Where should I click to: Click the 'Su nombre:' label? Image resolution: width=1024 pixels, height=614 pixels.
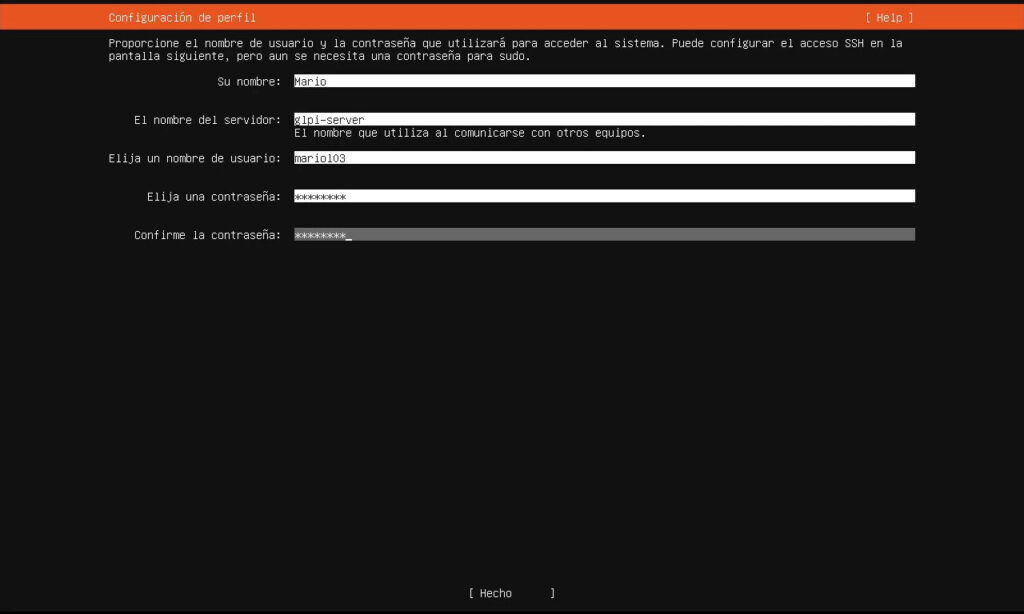coord(248,81)
